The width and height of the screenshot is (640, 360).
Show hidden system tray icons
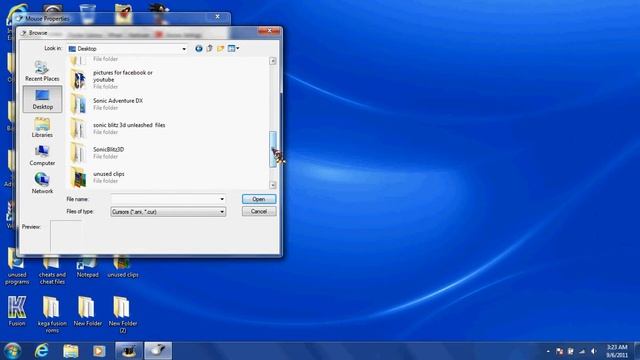(x=548, y=351)
